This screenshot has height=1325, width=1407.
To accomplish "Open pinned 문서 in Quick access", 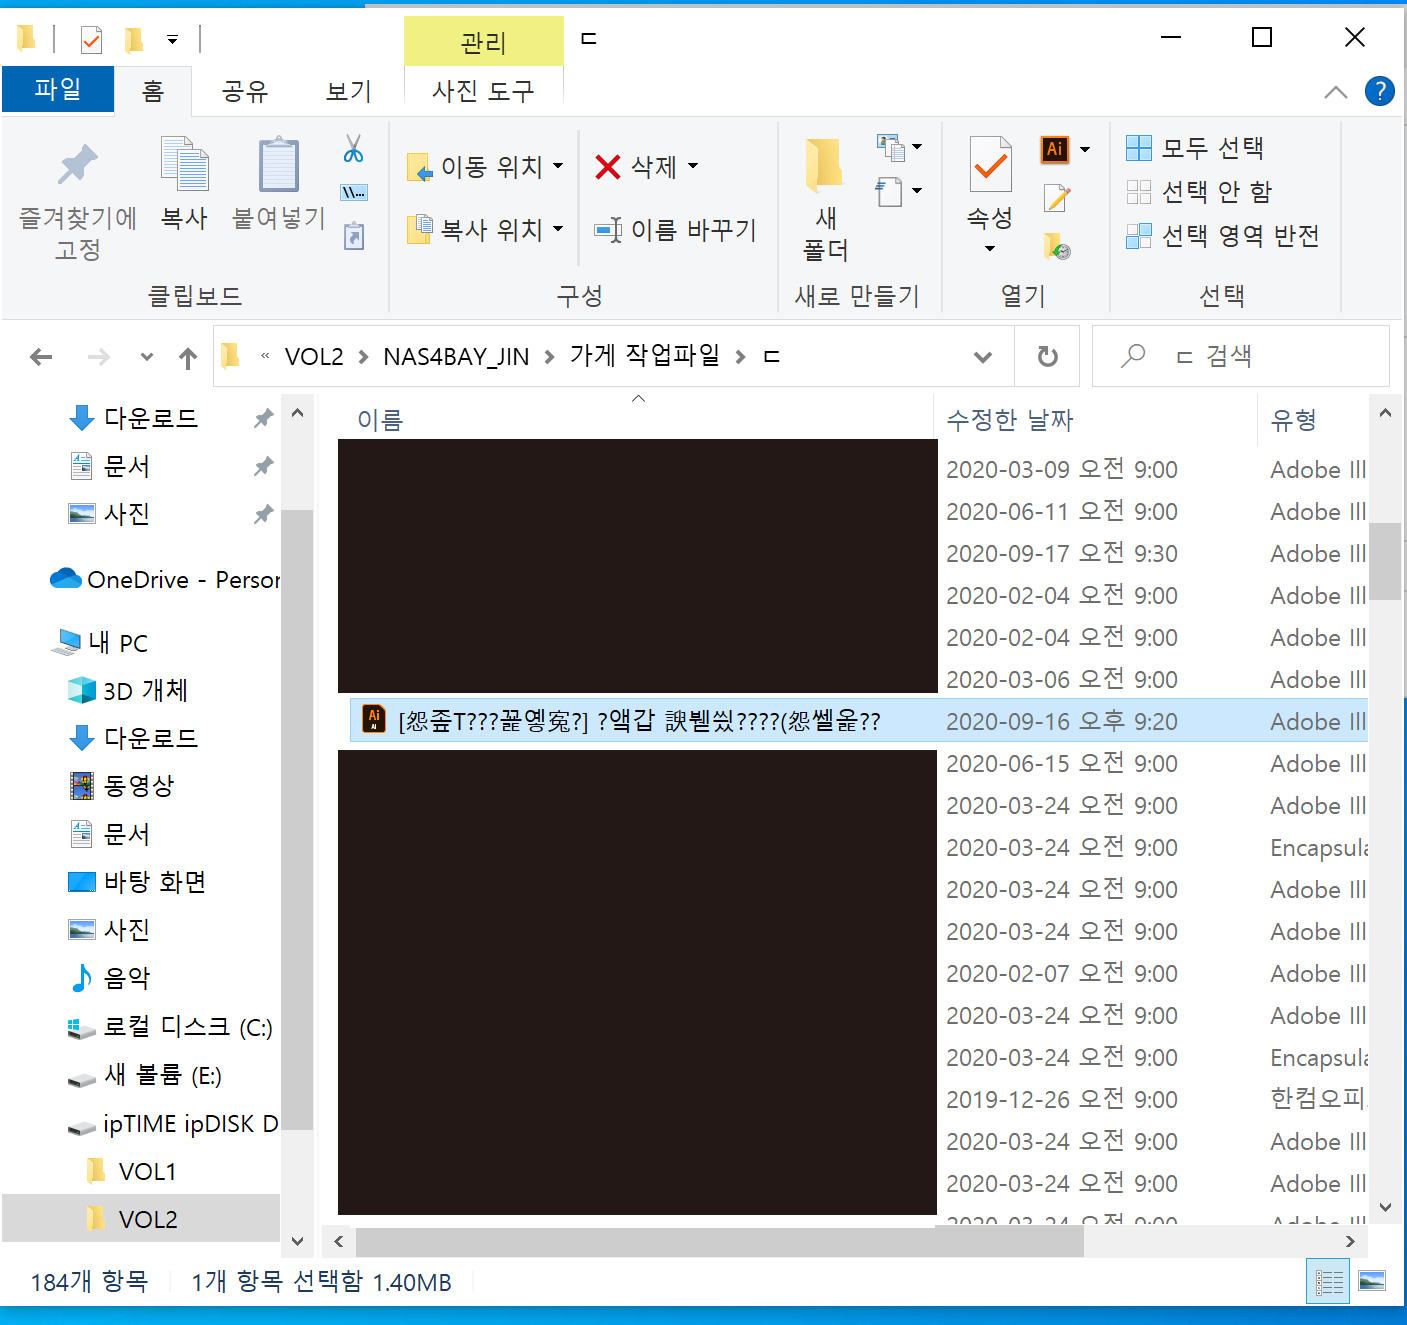I will click(126, 466).
